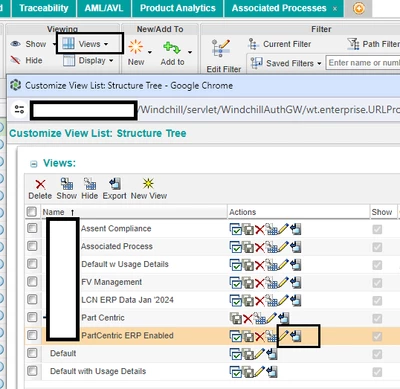Click the Edit Filter icon in the ribbon
This screenshot has width=400, height=389.
point(221,49)
